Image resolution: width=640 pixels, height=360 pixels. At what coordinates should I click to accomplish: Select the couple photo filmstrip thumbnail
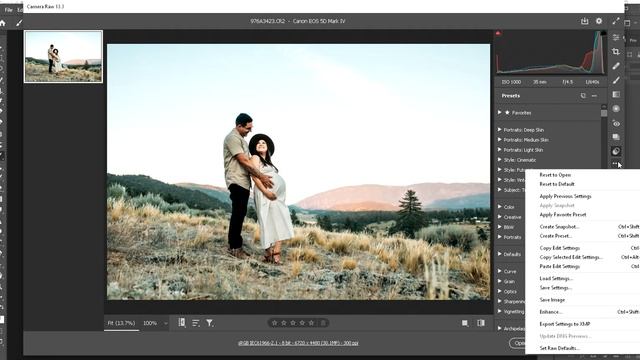click(63, 56)
